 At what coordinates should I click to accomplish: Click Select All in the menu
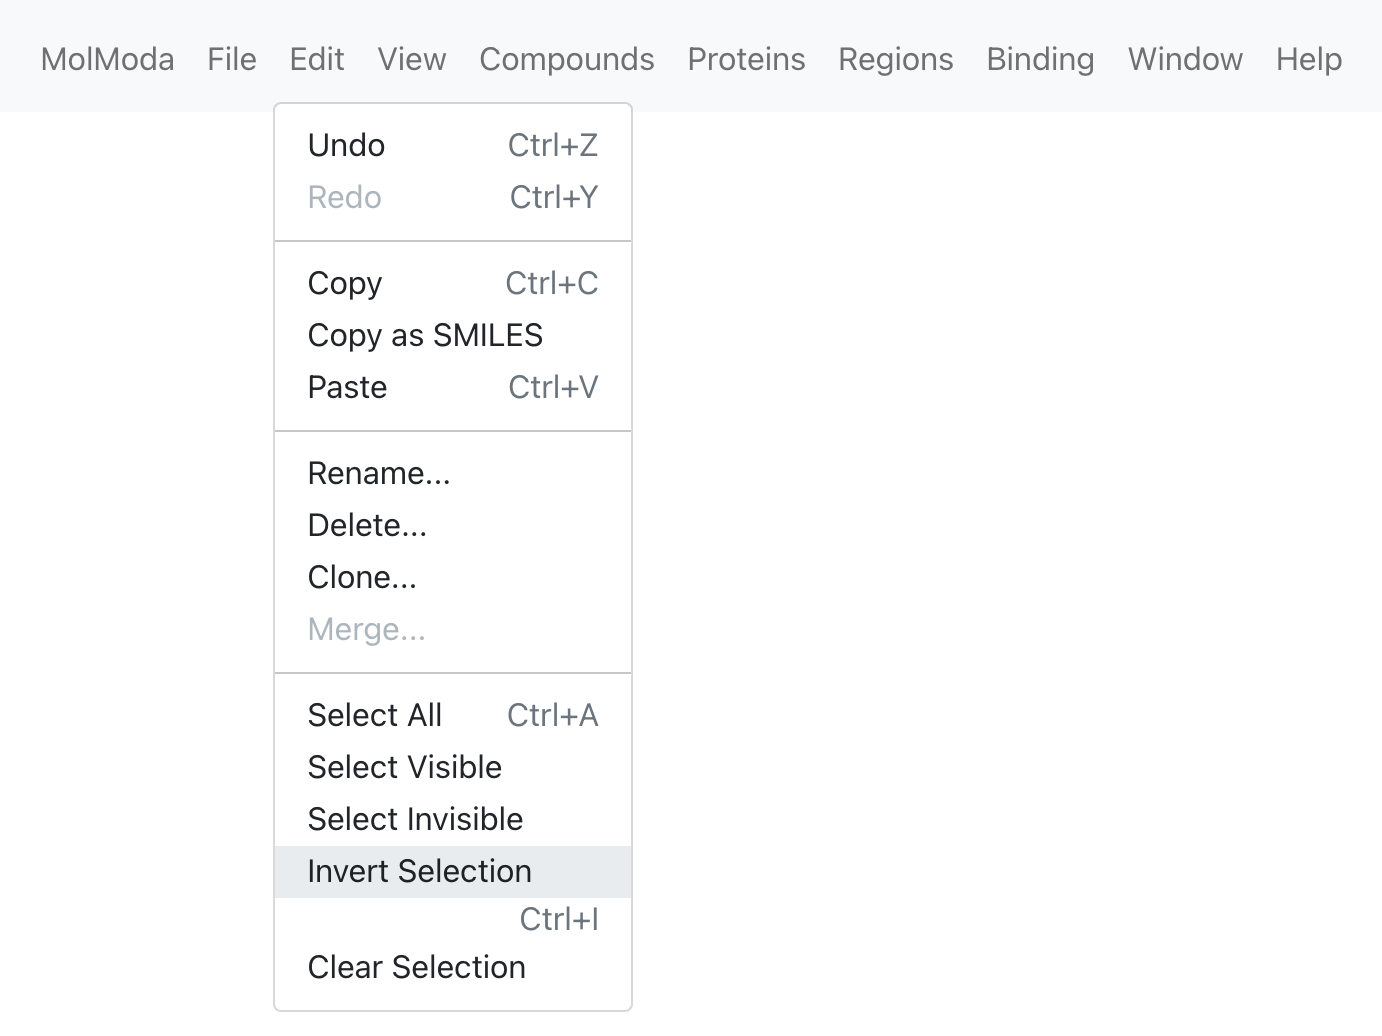453,715
